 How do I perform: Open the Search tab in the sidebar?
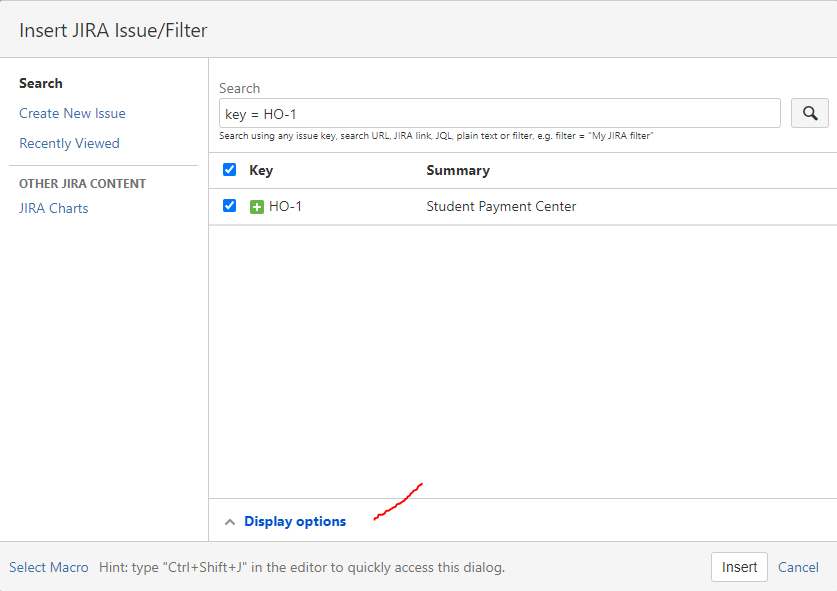[41, 83]
